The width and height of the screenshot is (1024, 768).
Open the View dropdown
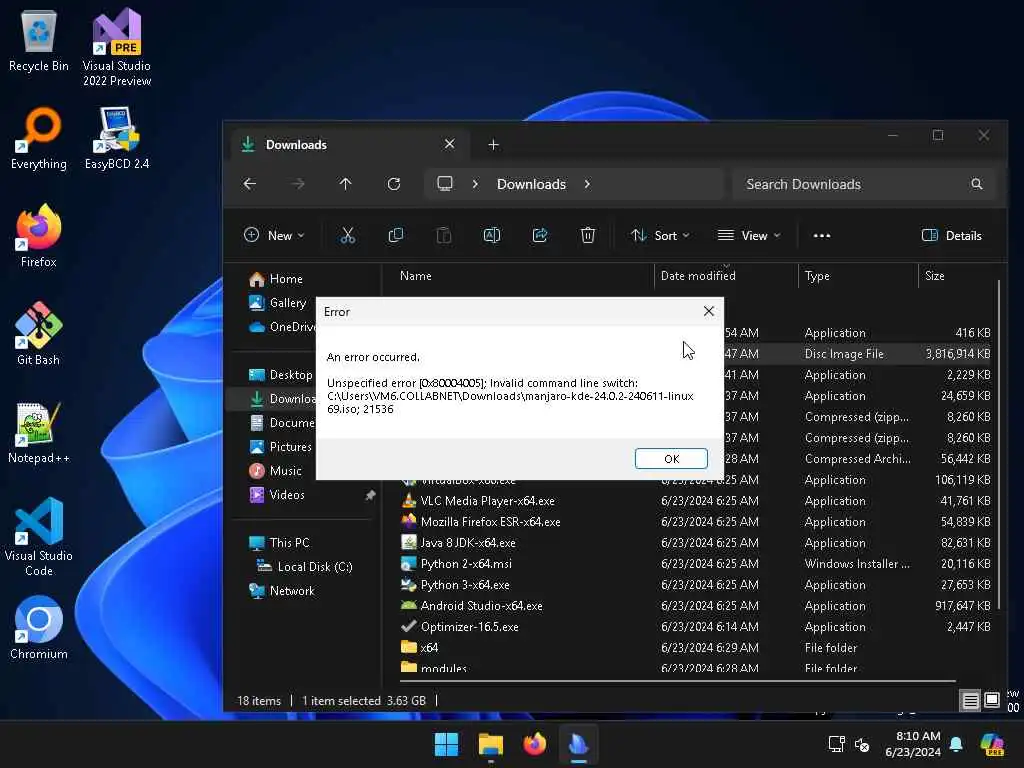tap(749, 235)
